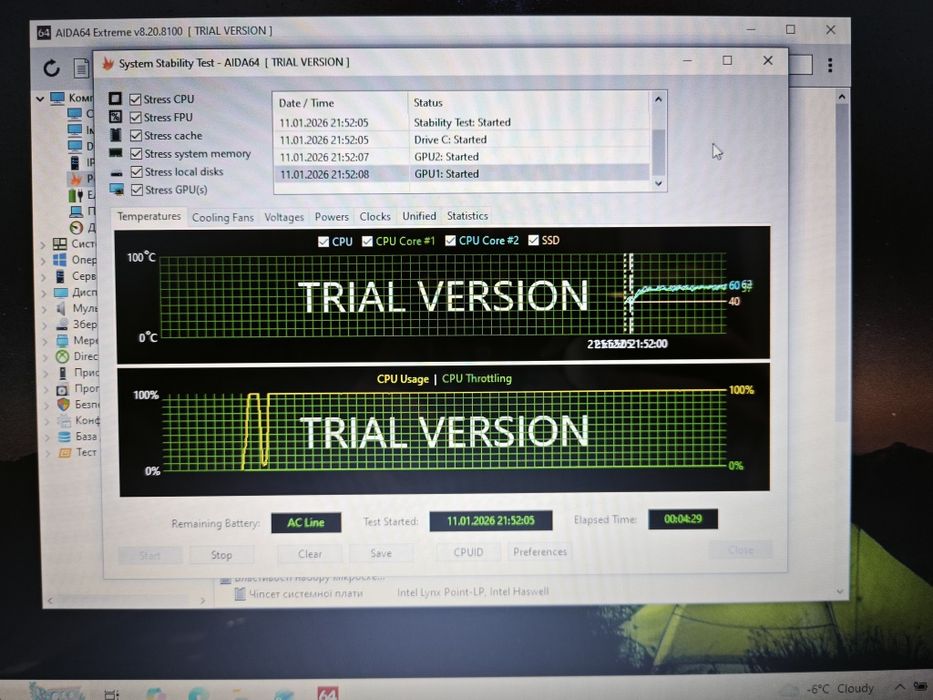Click the Windows logo icon next to Опер

coord(60,260)
